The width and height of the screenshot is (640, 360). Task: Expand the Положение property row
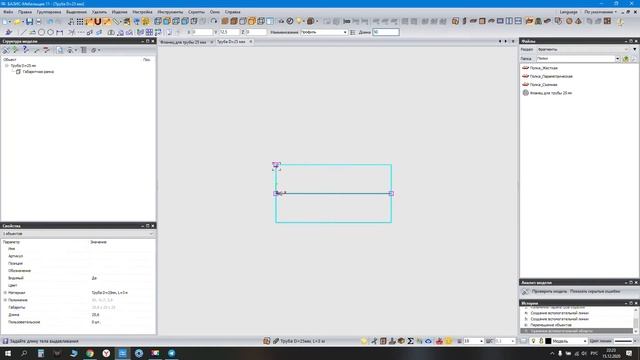pyautogui.click(x=5, y=300)
